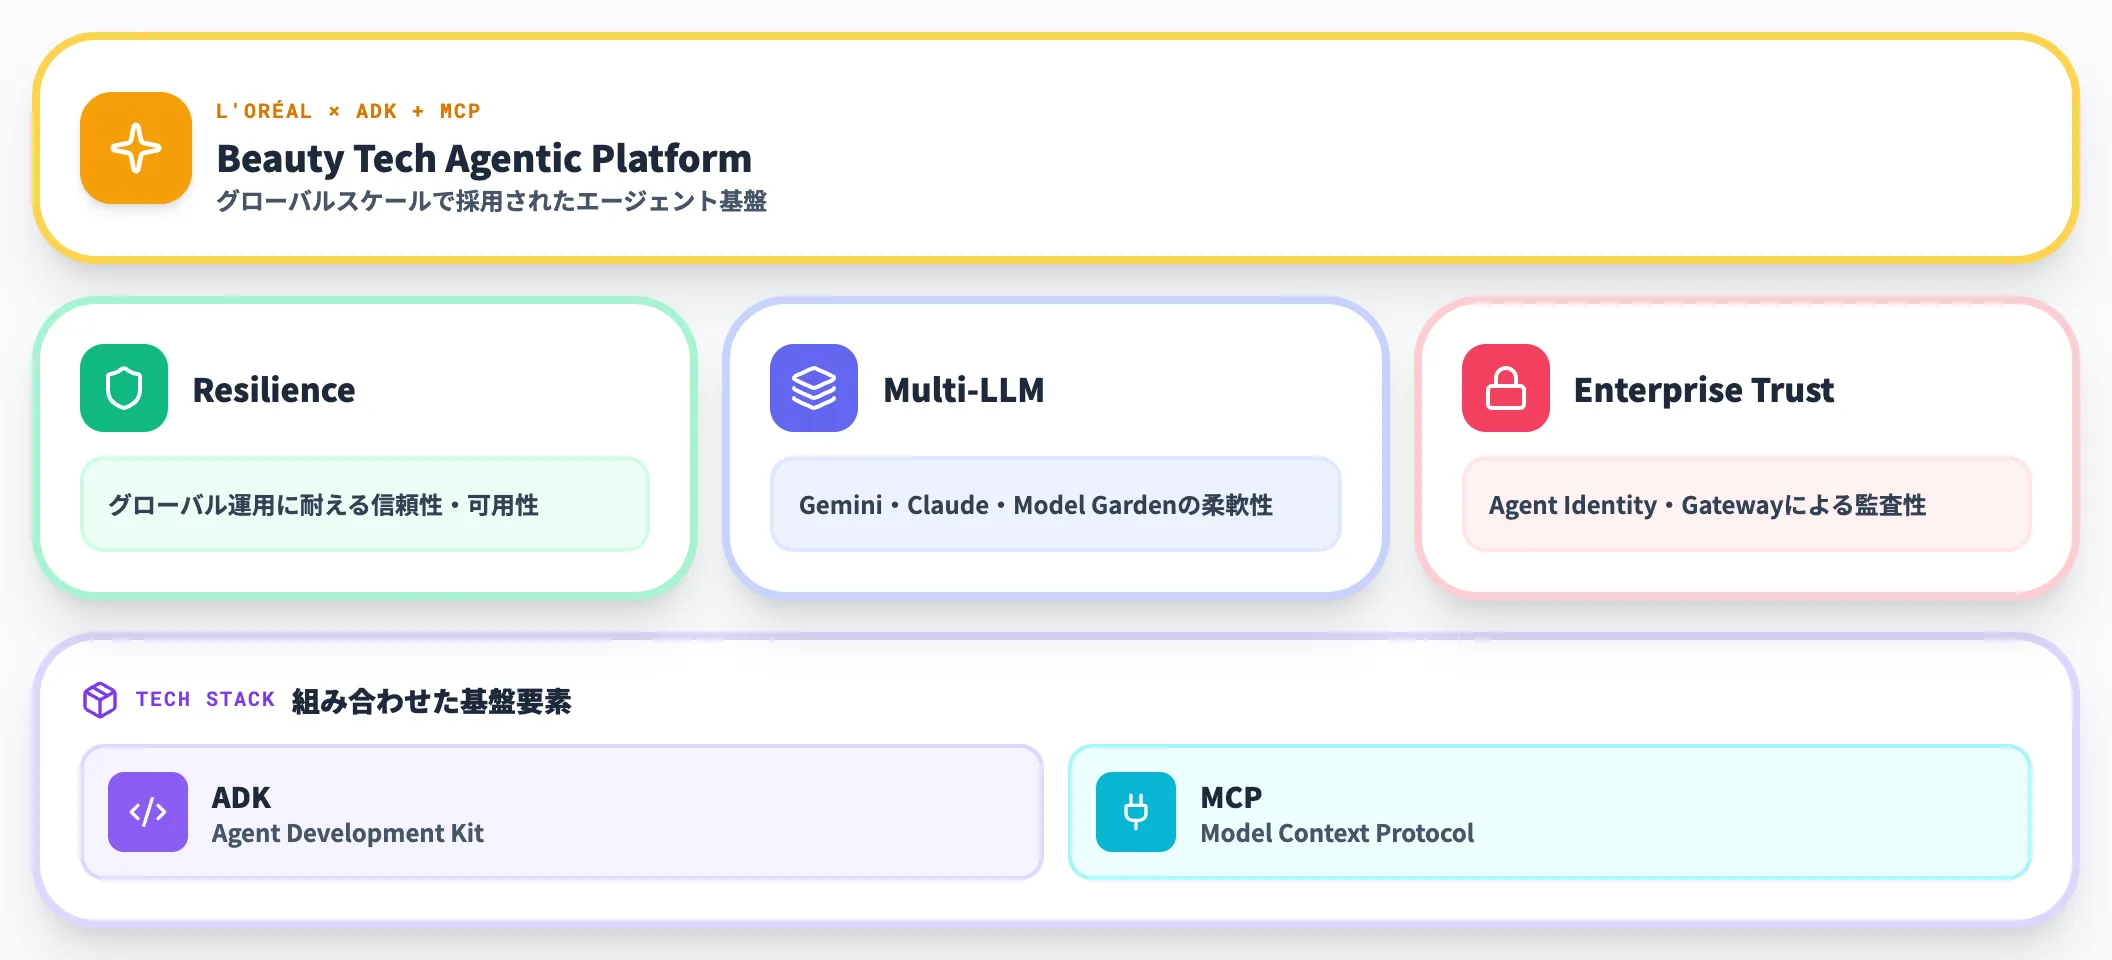This screenshot has width=2112, height=960.
Task: Click the Resilience card title
Action: tap(274, 390)
